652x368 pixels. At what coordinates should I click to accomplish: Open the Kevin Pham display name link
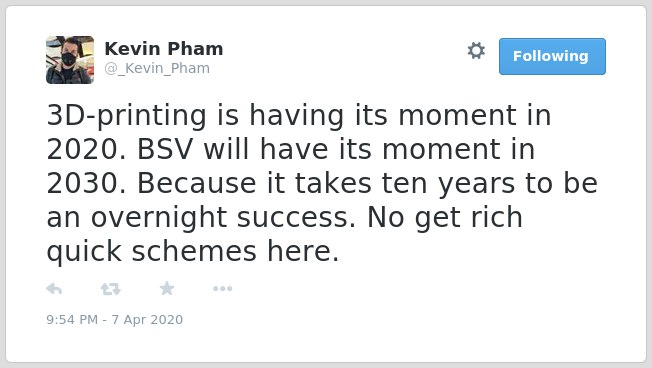[x=164, y=49]
